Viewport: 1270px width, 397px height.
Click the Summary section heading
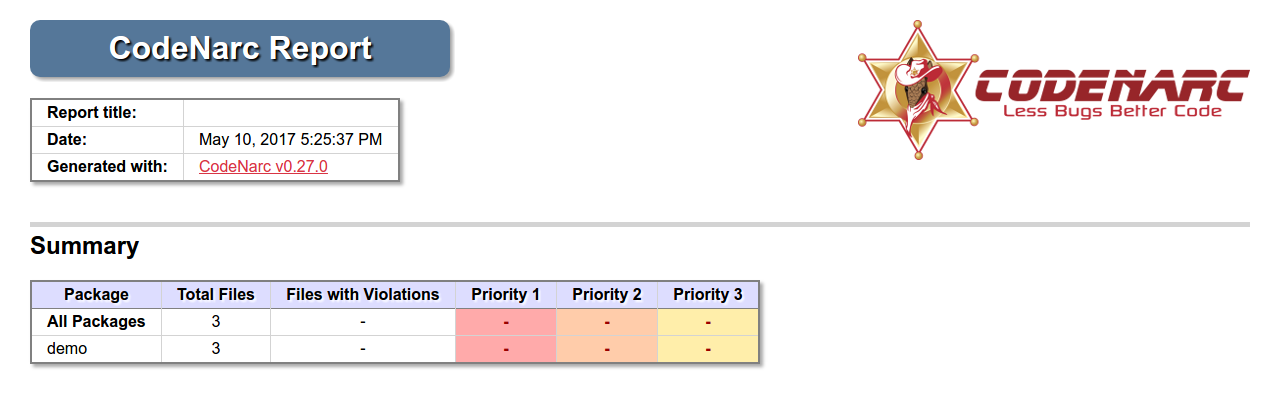coord(84,246)
